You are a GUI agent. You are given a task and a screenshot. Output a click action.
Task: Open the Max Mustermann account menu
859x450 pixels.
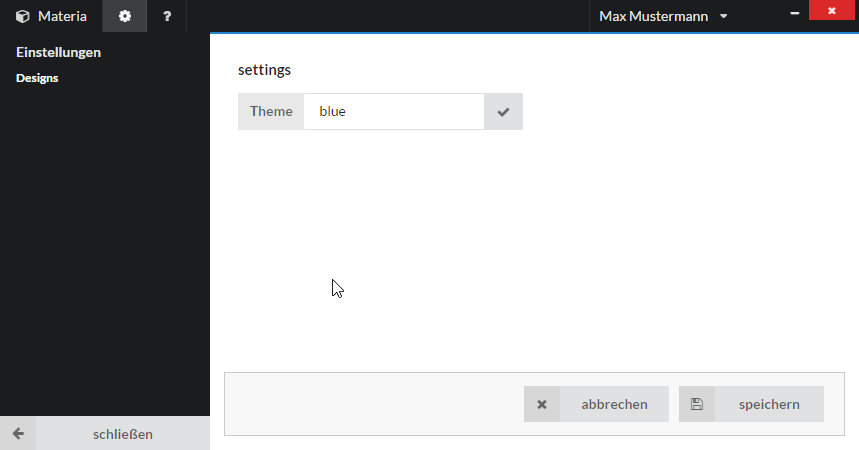[x=663, y=16]
